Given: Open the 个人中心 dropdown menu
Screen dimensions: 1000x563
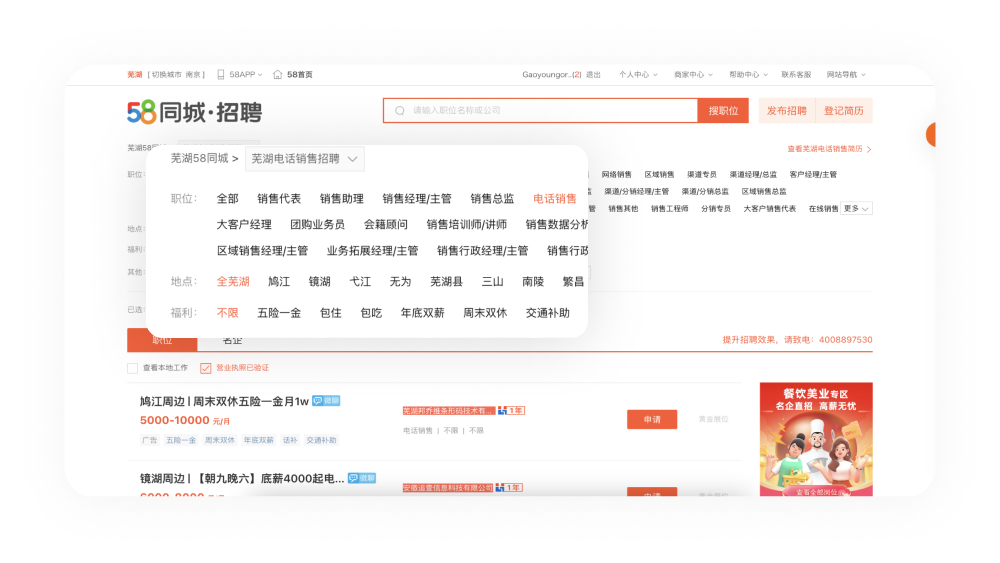Looking at the screenshot, I should (634, 74).
